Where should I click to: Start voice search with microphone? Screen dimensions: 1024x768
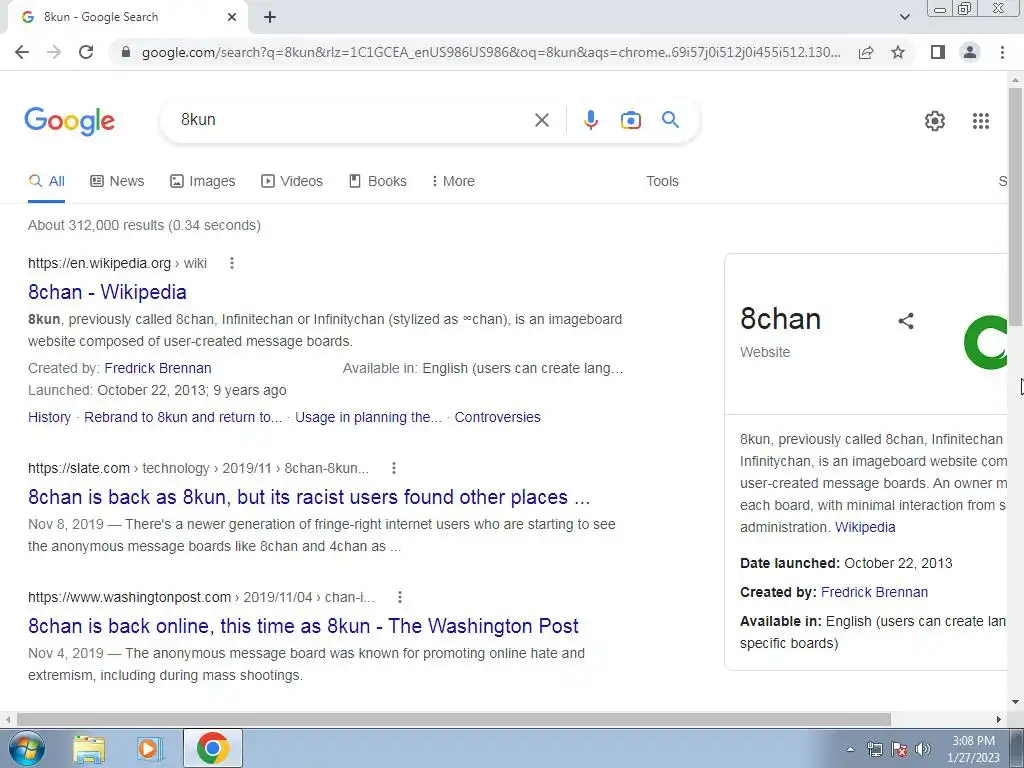pos(590,120)
